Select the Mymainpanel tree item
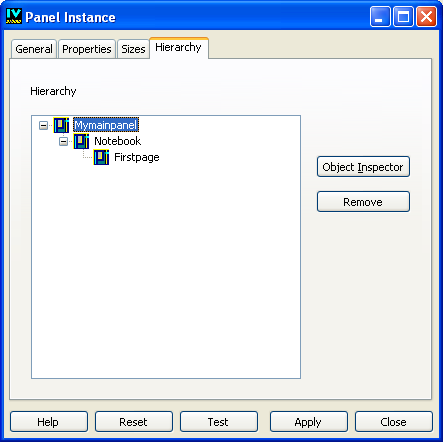This screenshot has height=442, width=443. coord(106,125)
